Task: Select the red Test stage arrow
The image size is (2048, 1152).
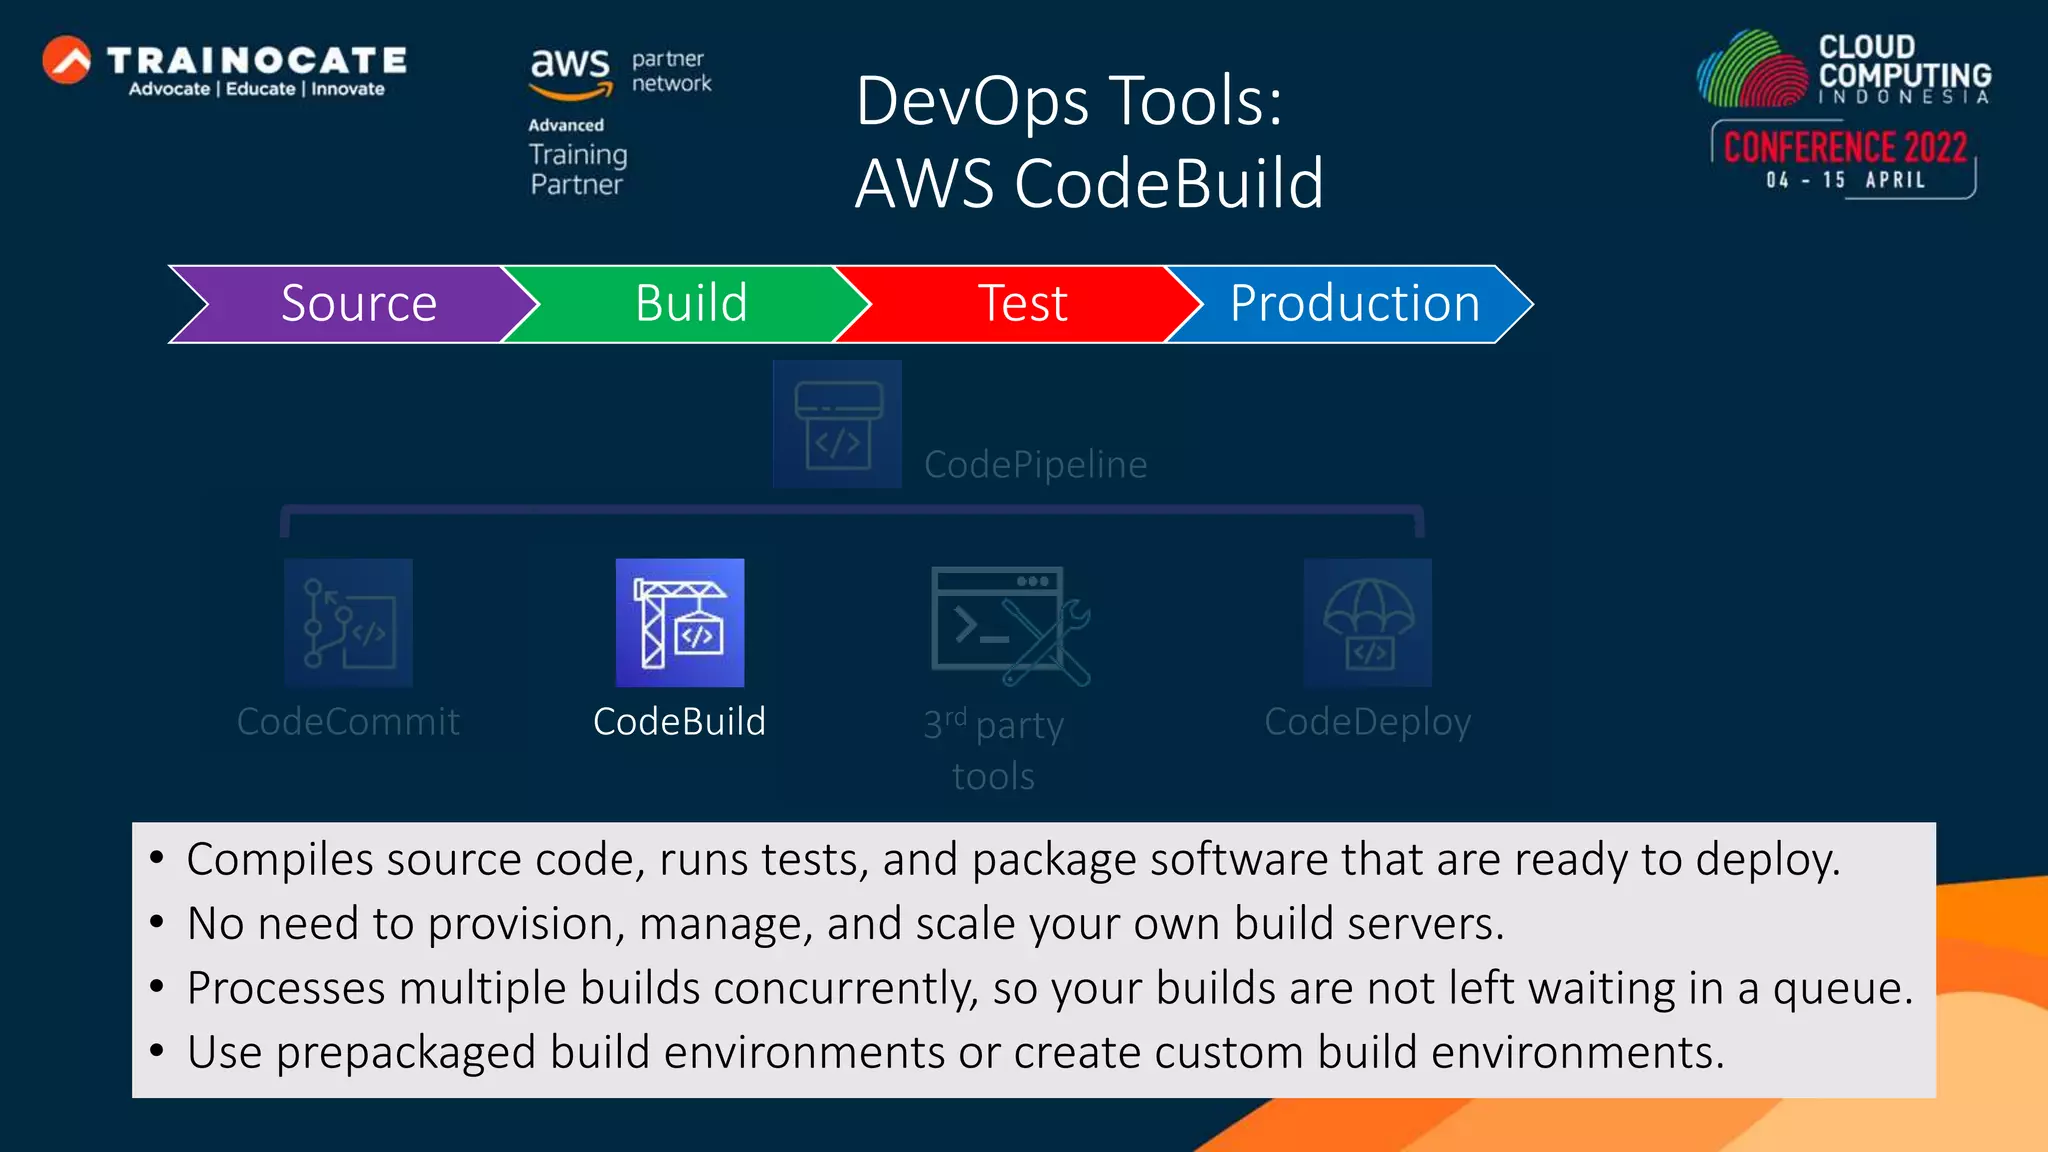Action: [1020, 304]
